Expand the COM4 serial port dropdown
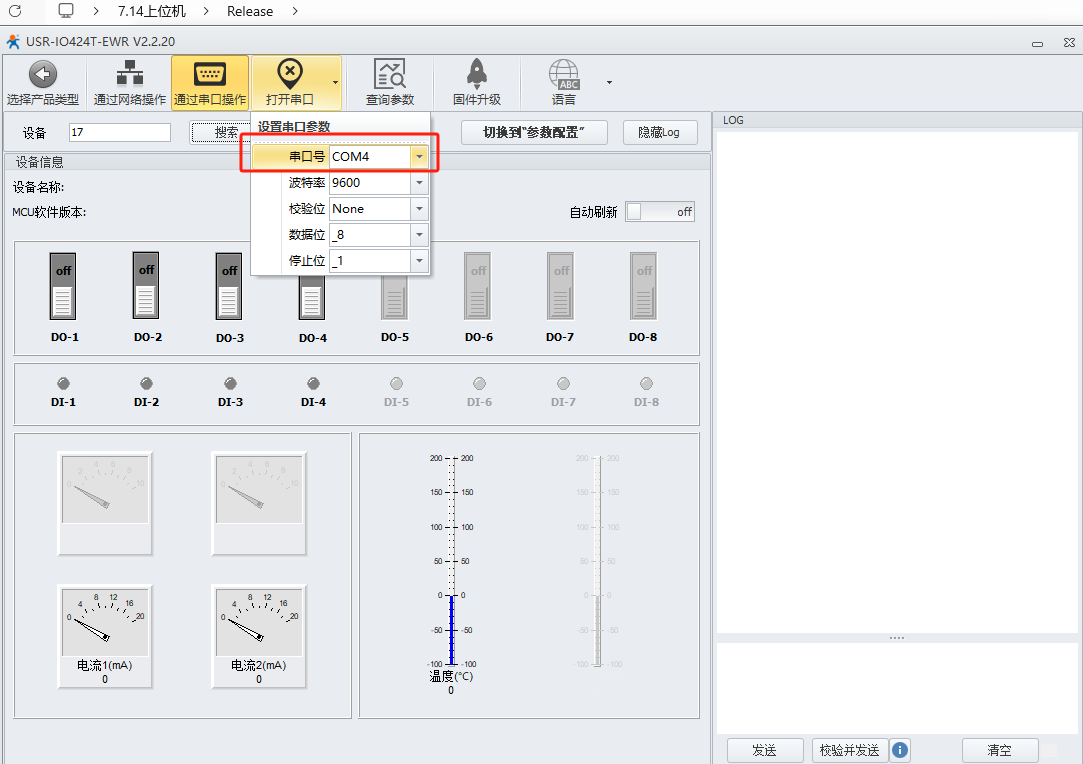Viewport: 1083px width, 764px height. point(420,157)
